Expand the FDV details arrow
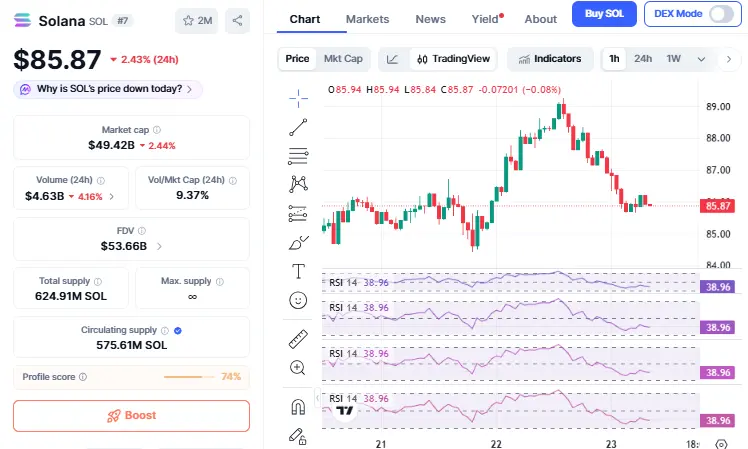748x449 pixels. pos(160,246)
